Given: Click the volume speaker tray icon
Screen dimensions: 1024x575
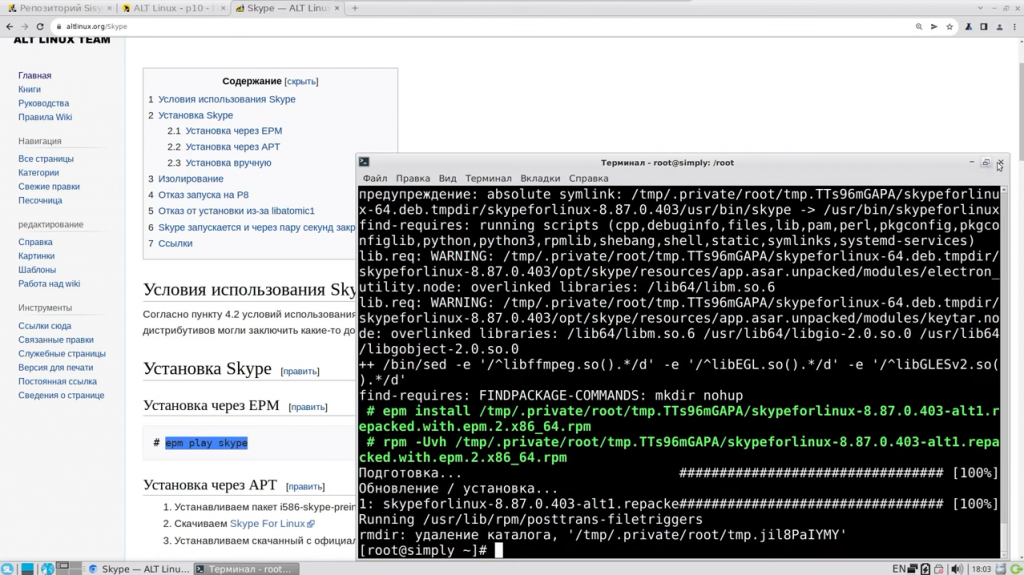Looking at the screenshot, I should [x=956, y=569].
